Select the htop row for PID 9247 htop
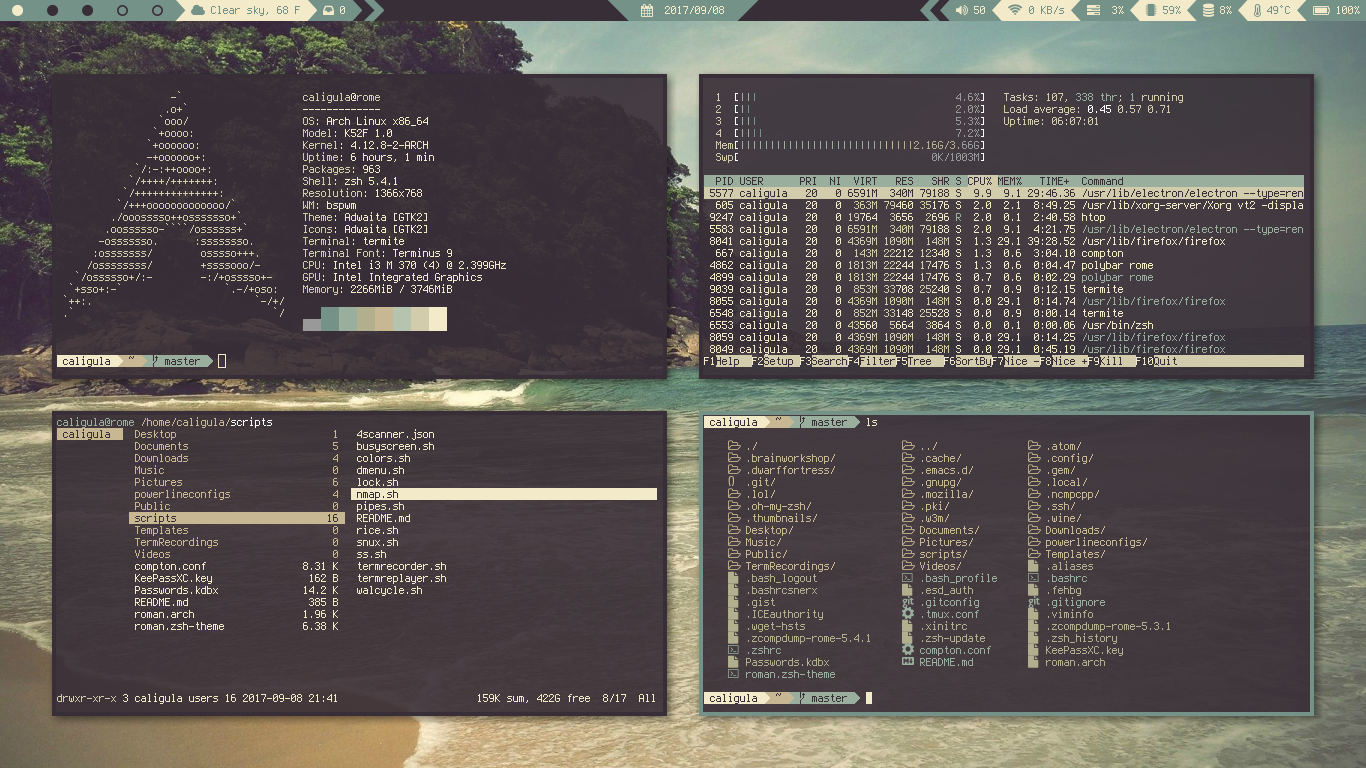This screenshot has height=768, width=1366. 1004,217
